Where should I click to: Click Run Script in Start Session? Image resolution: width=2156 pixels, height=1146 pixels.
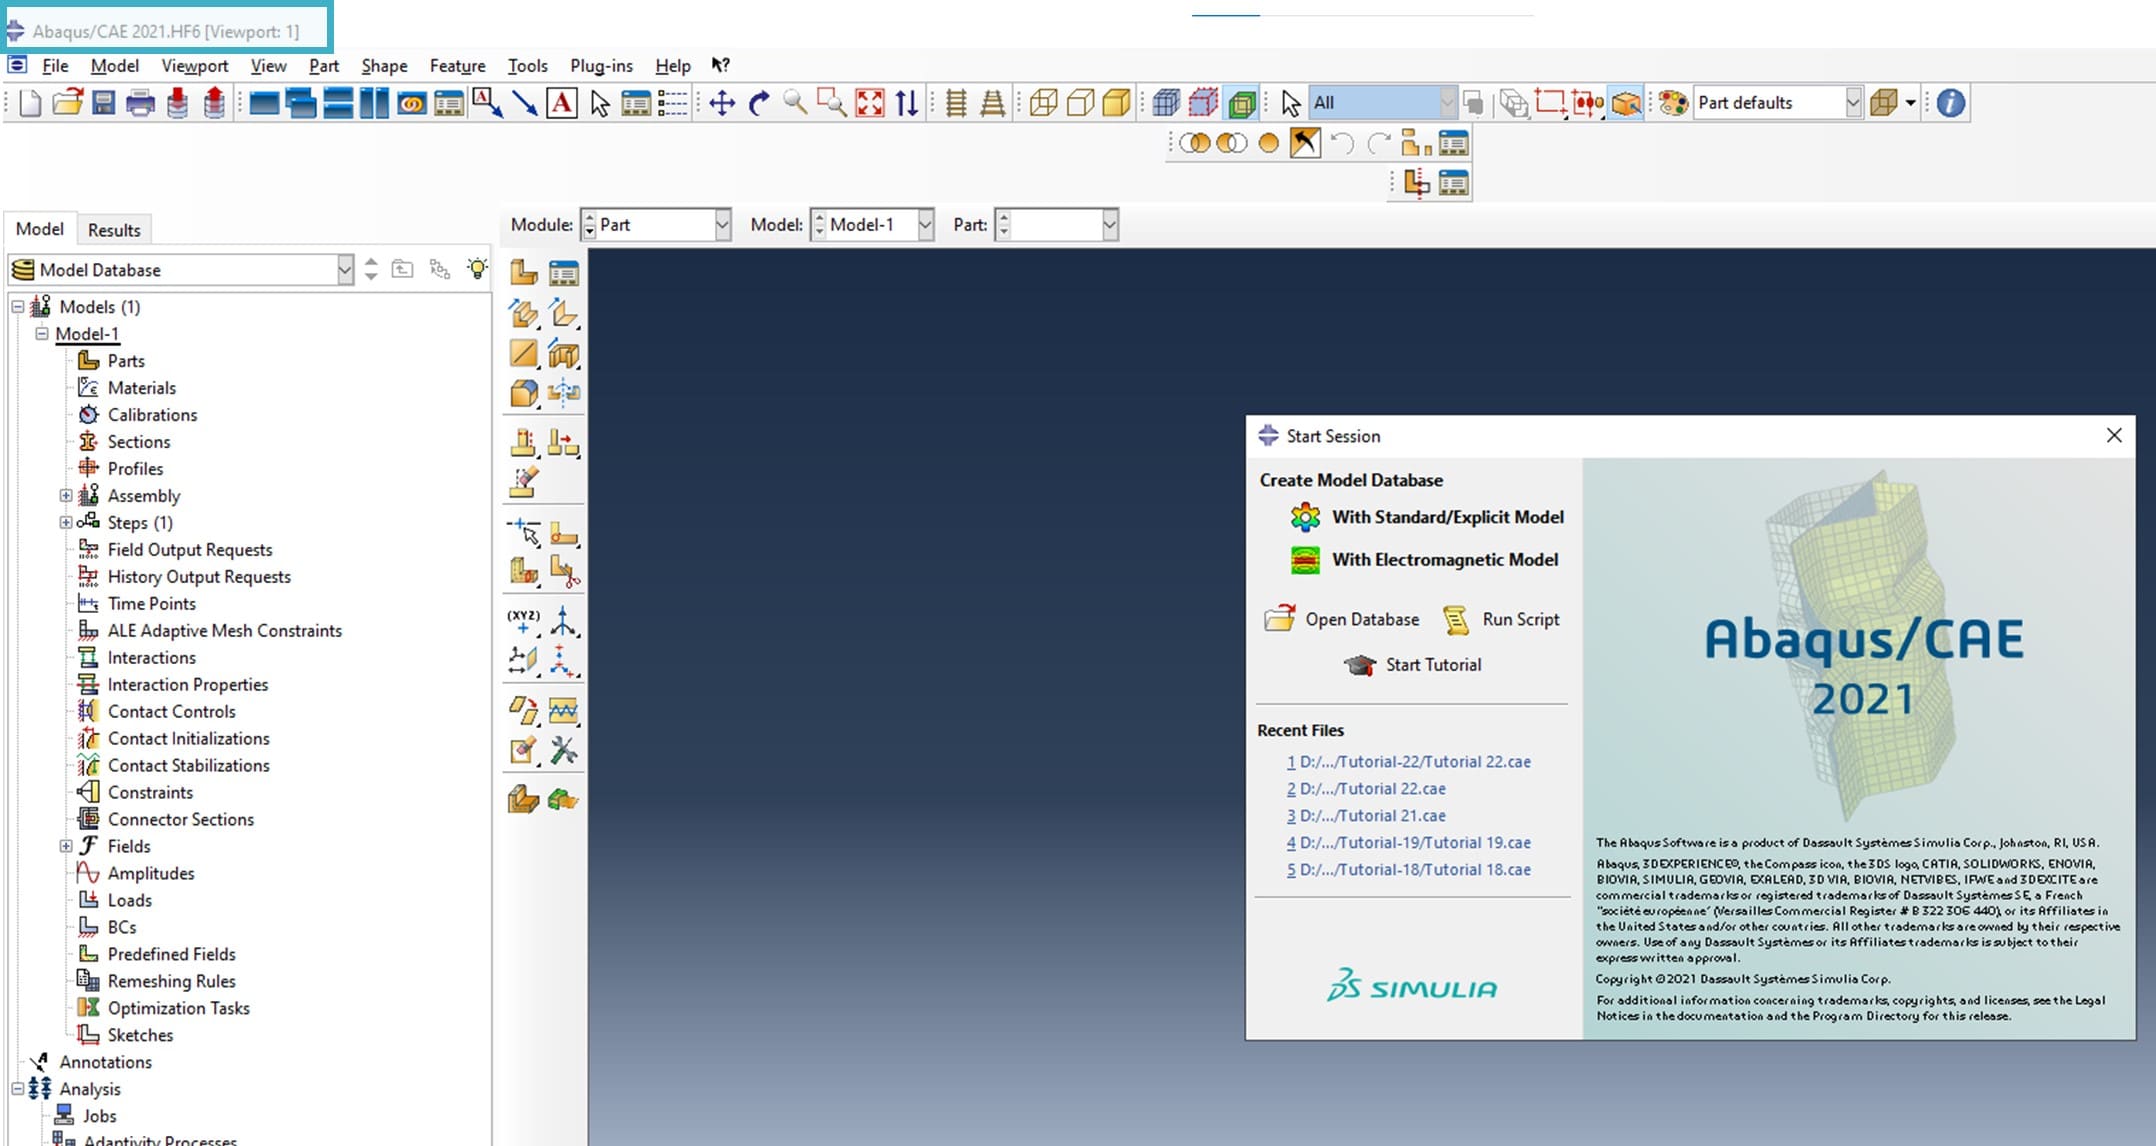[x=1501, y=619]
